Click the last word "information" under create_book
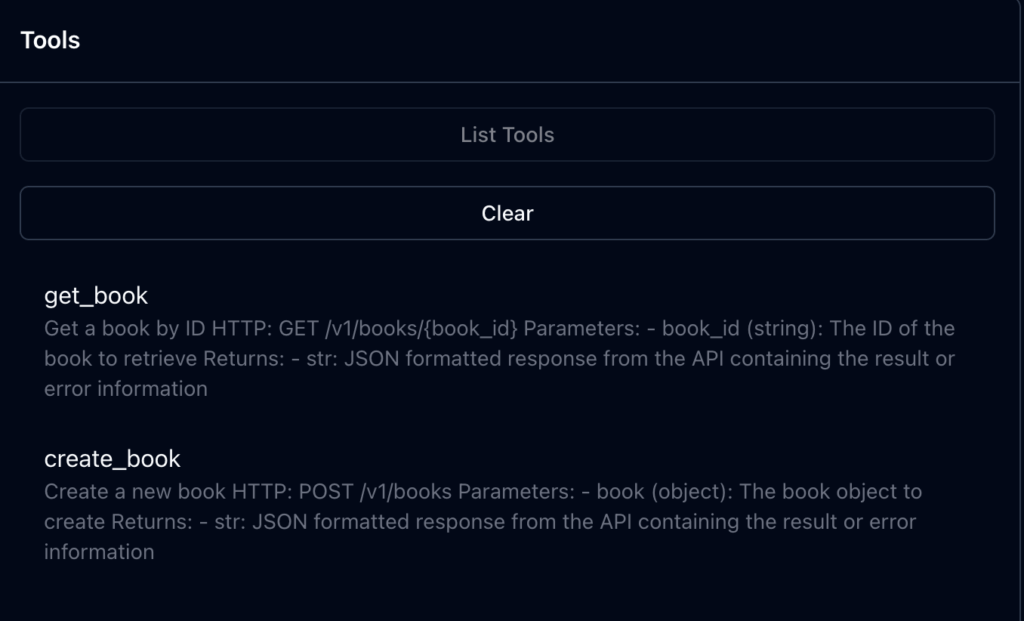The image size is (1024, 621). [x=99, y=552]
